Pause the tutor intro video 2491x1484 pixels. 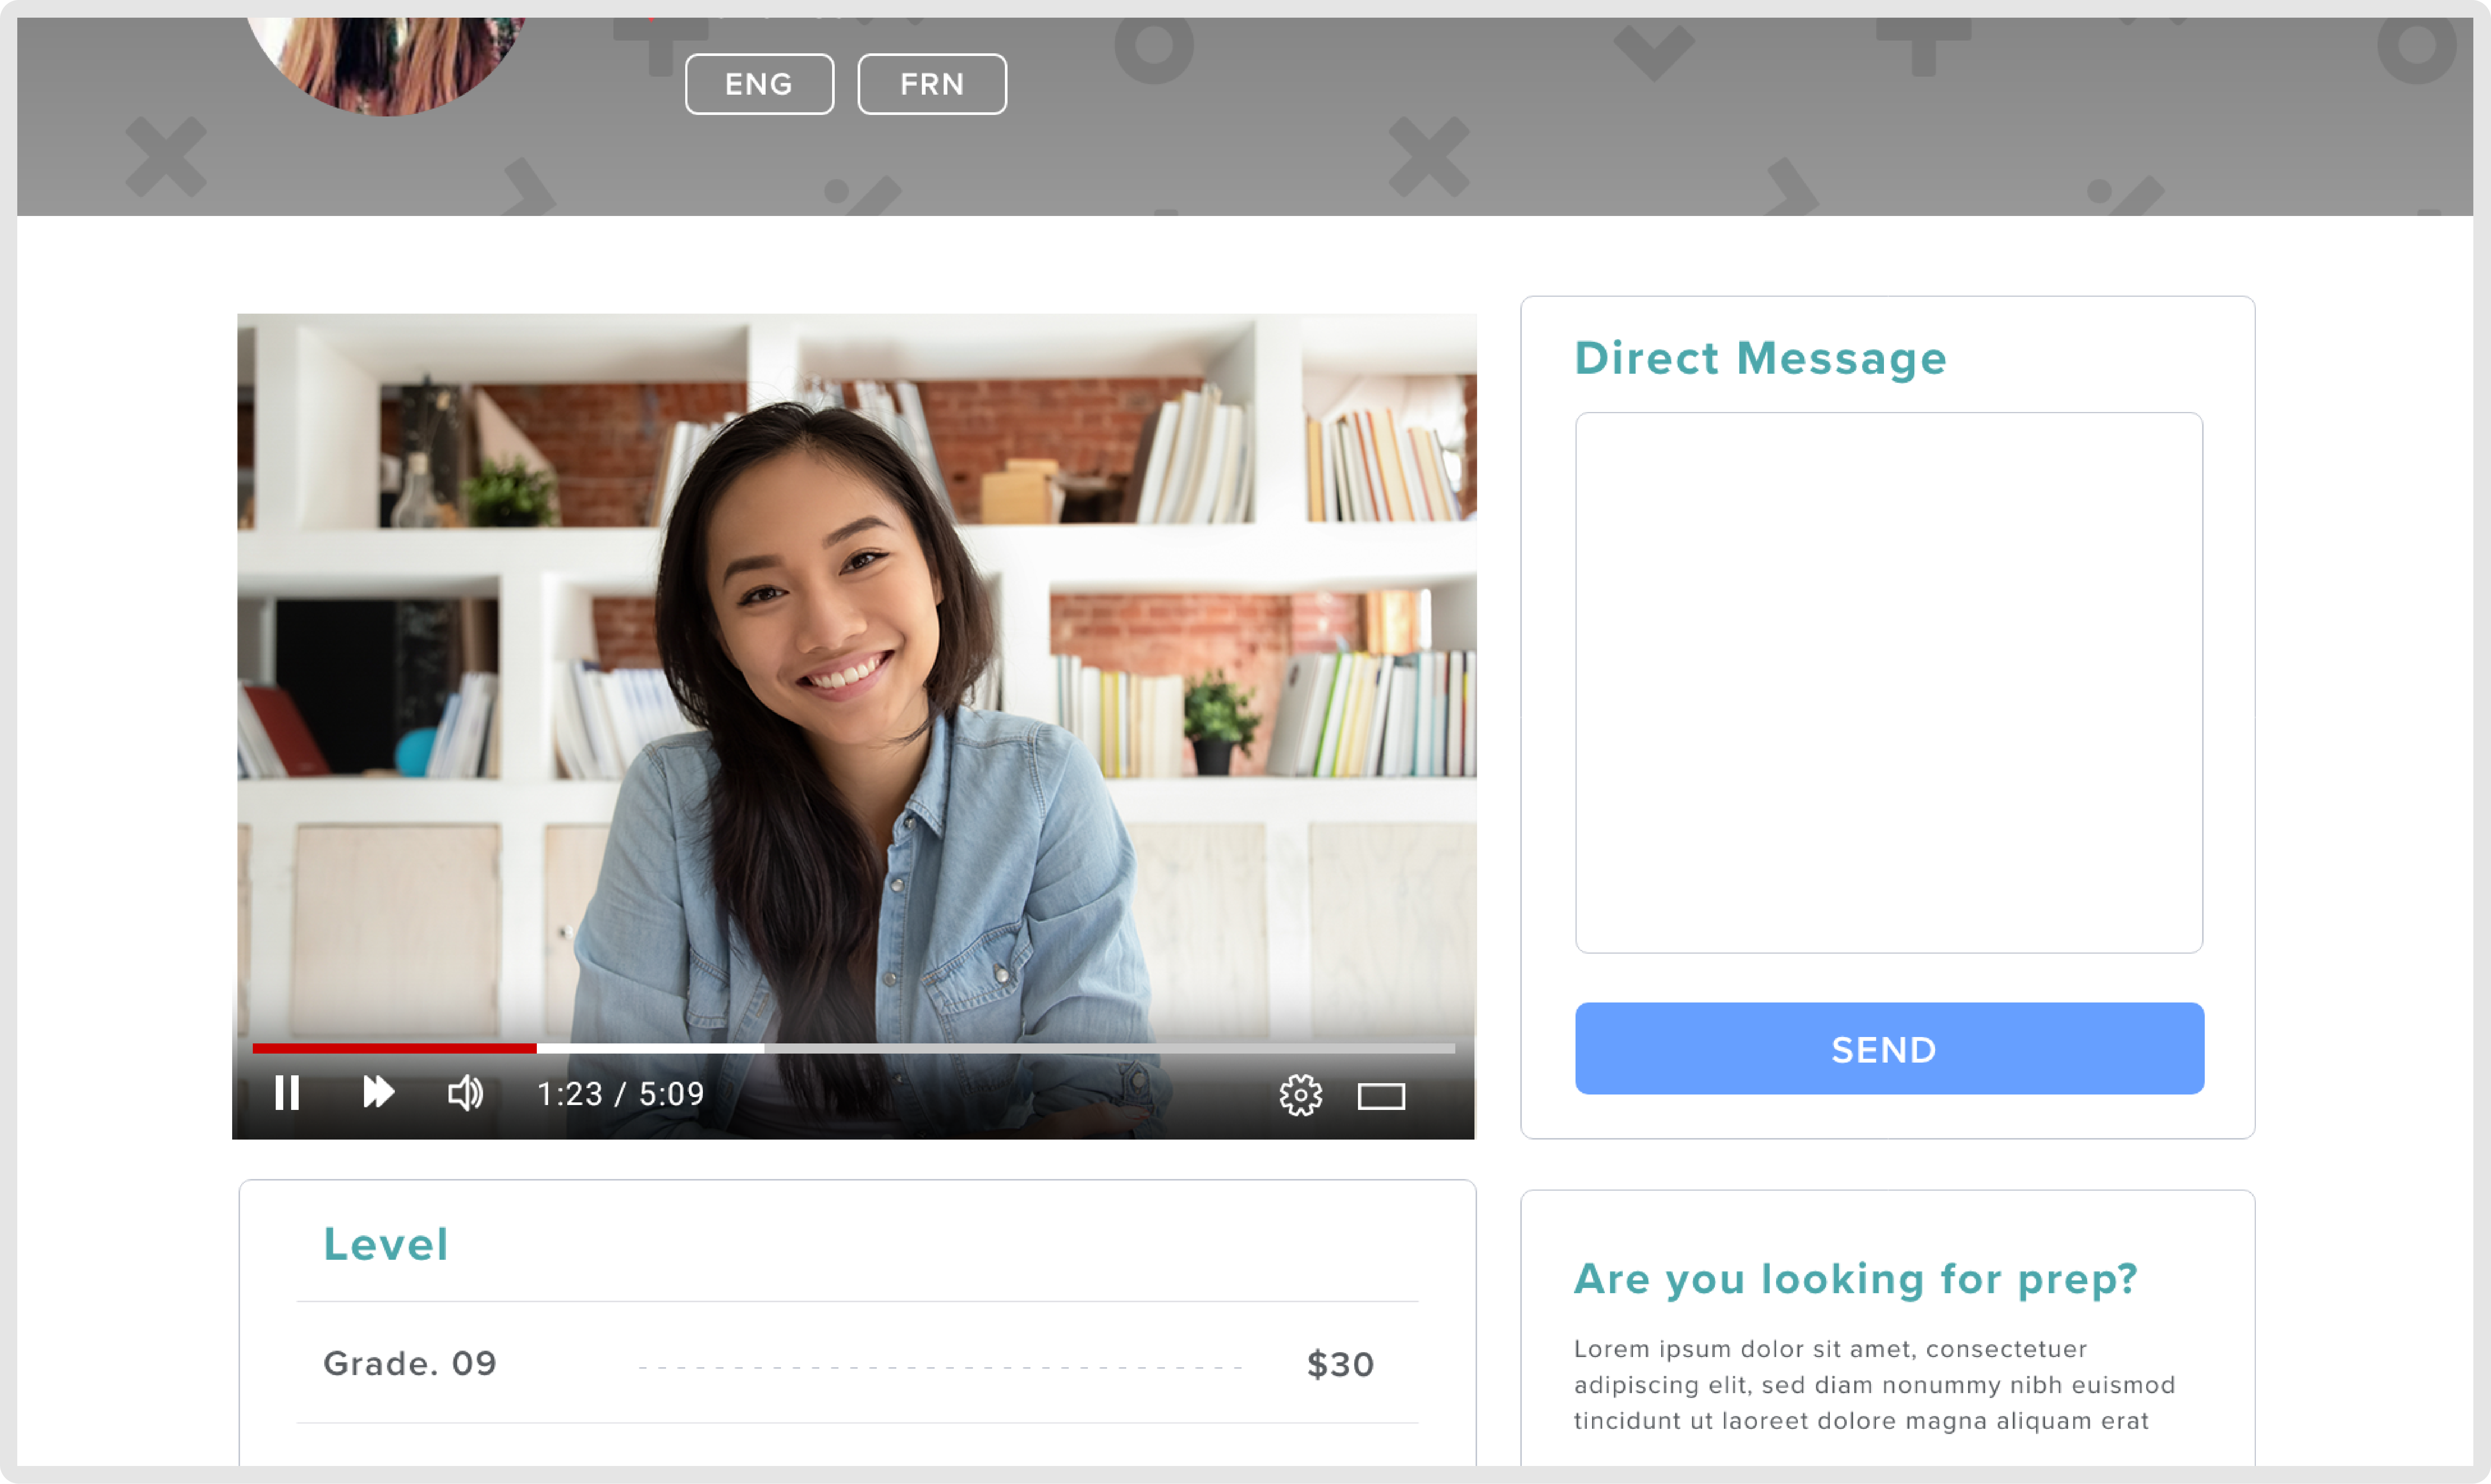tap(287, 1093)
